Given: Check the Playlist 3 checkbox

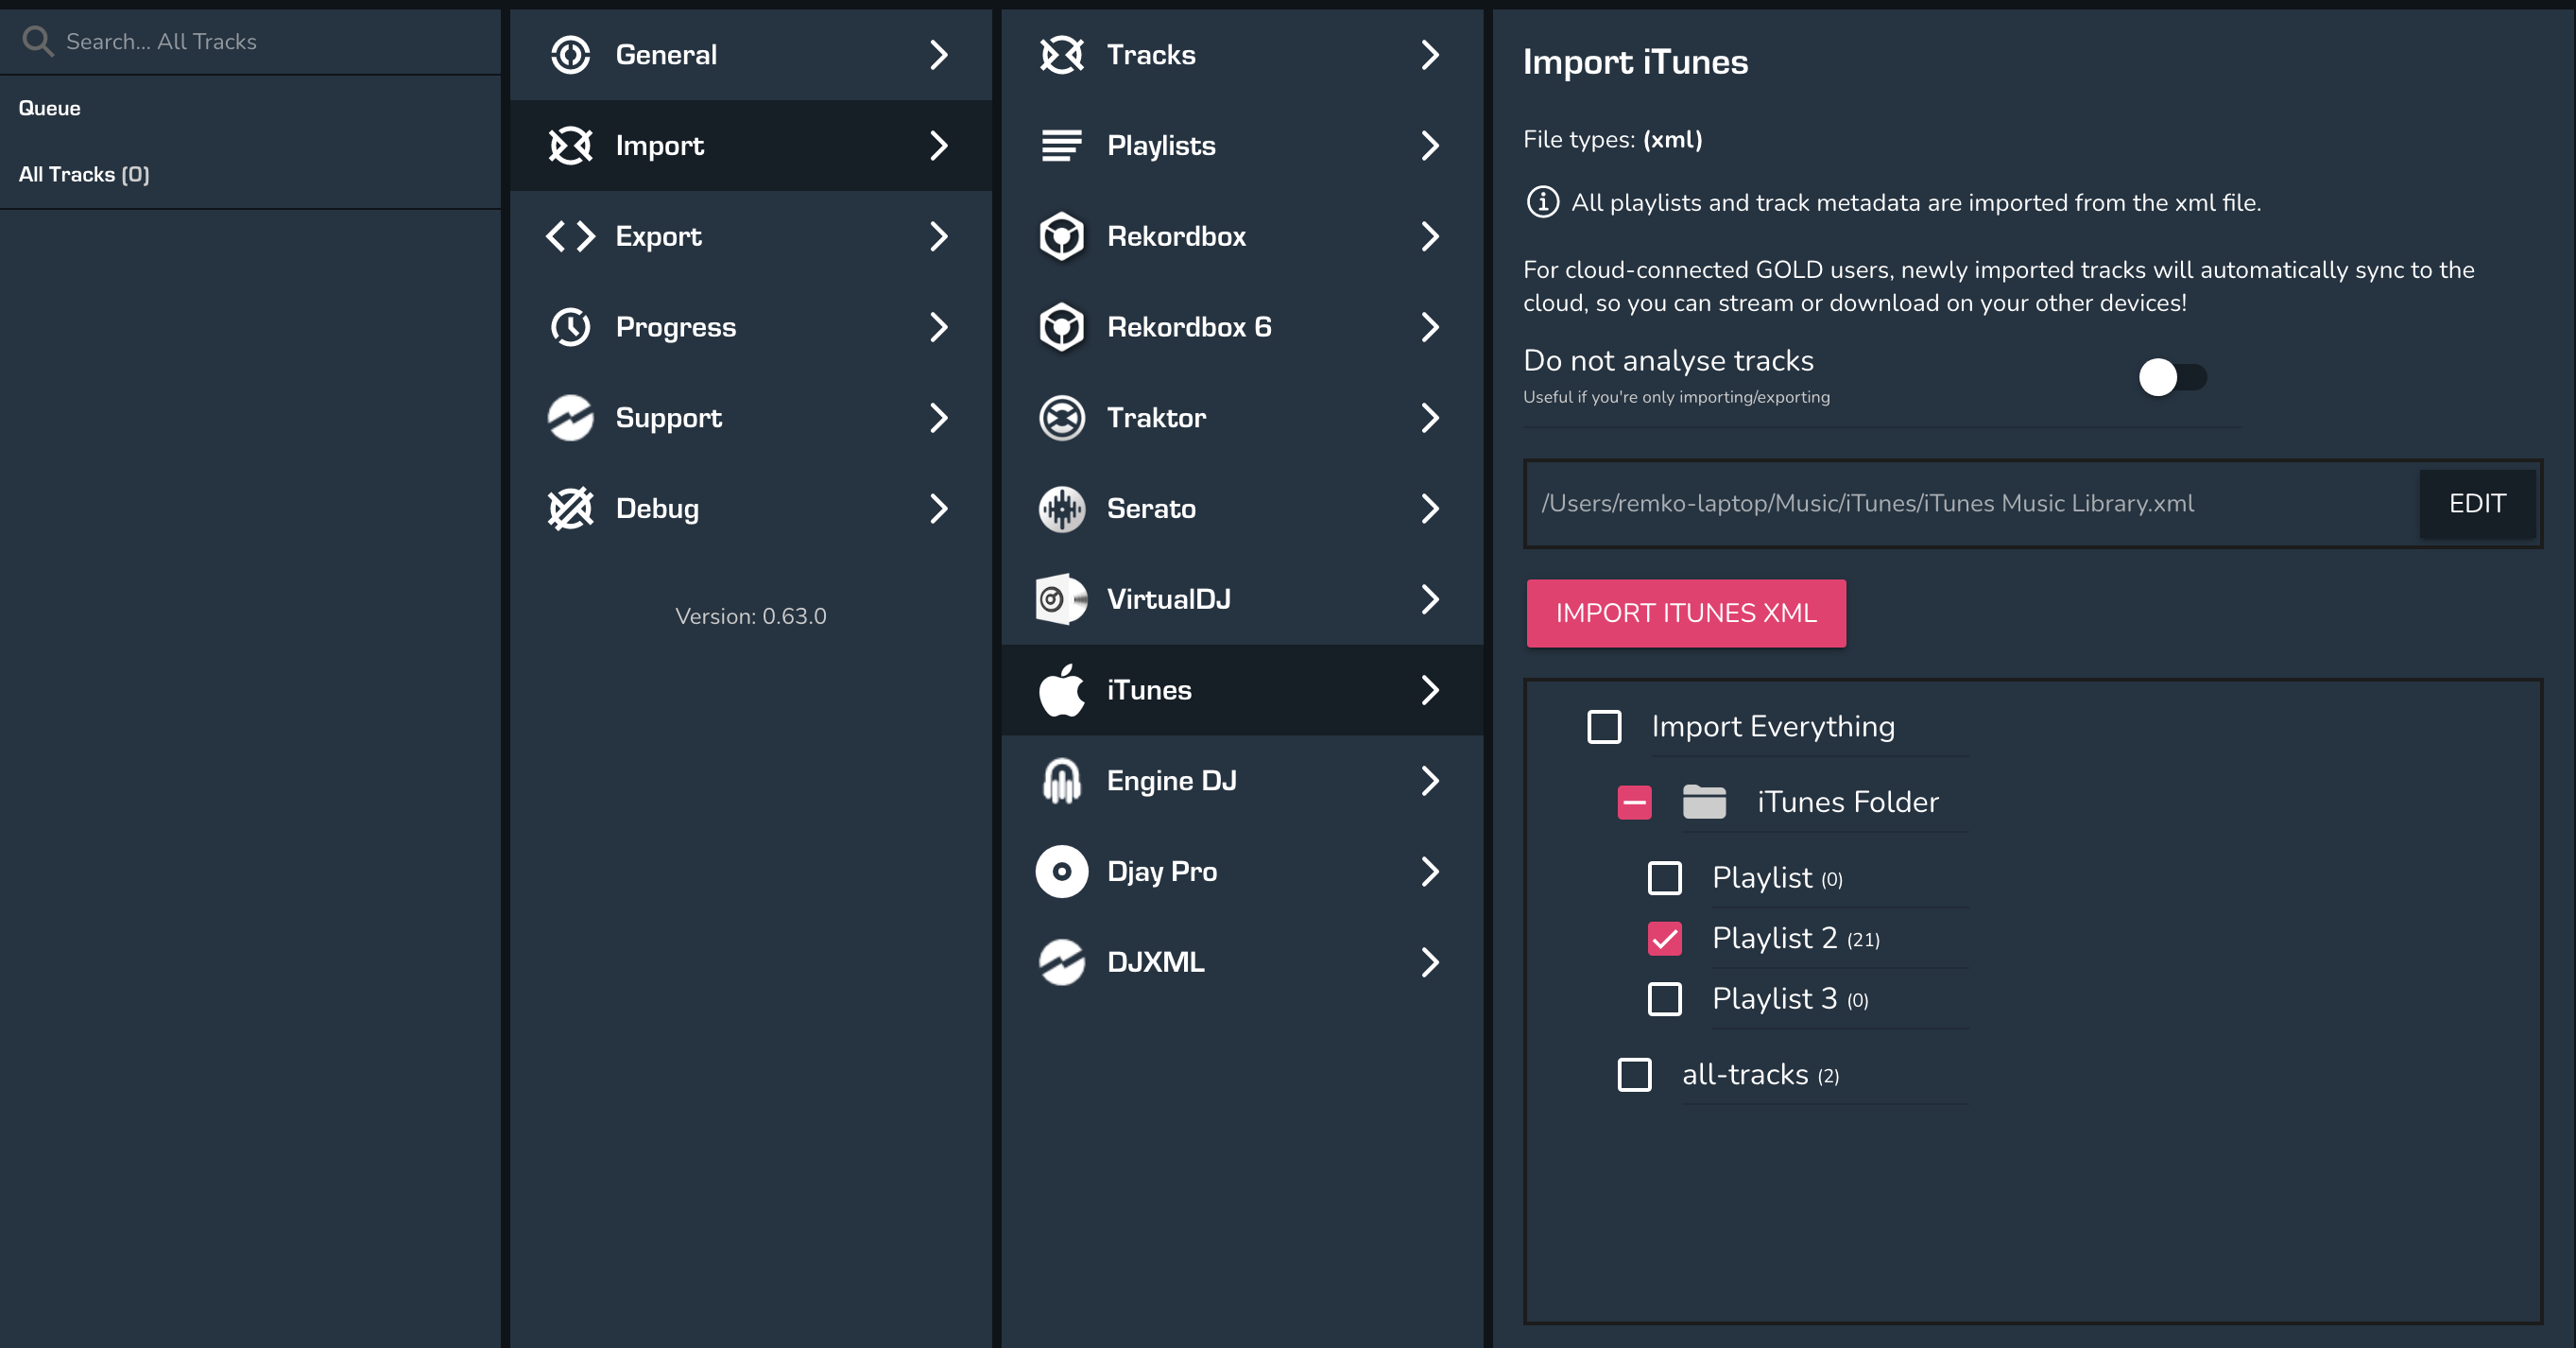Looking at the screenshot, I should pos(1665,999).
